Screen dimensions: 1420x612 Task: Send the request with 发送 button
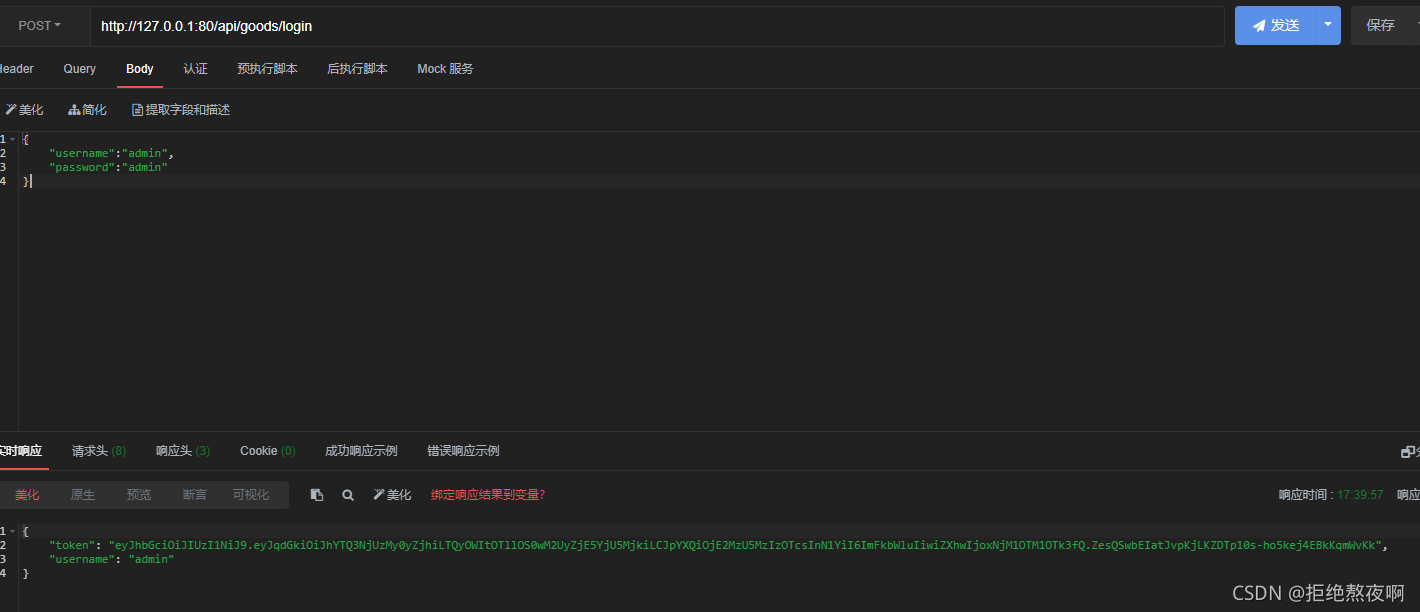pos(1275,26)
